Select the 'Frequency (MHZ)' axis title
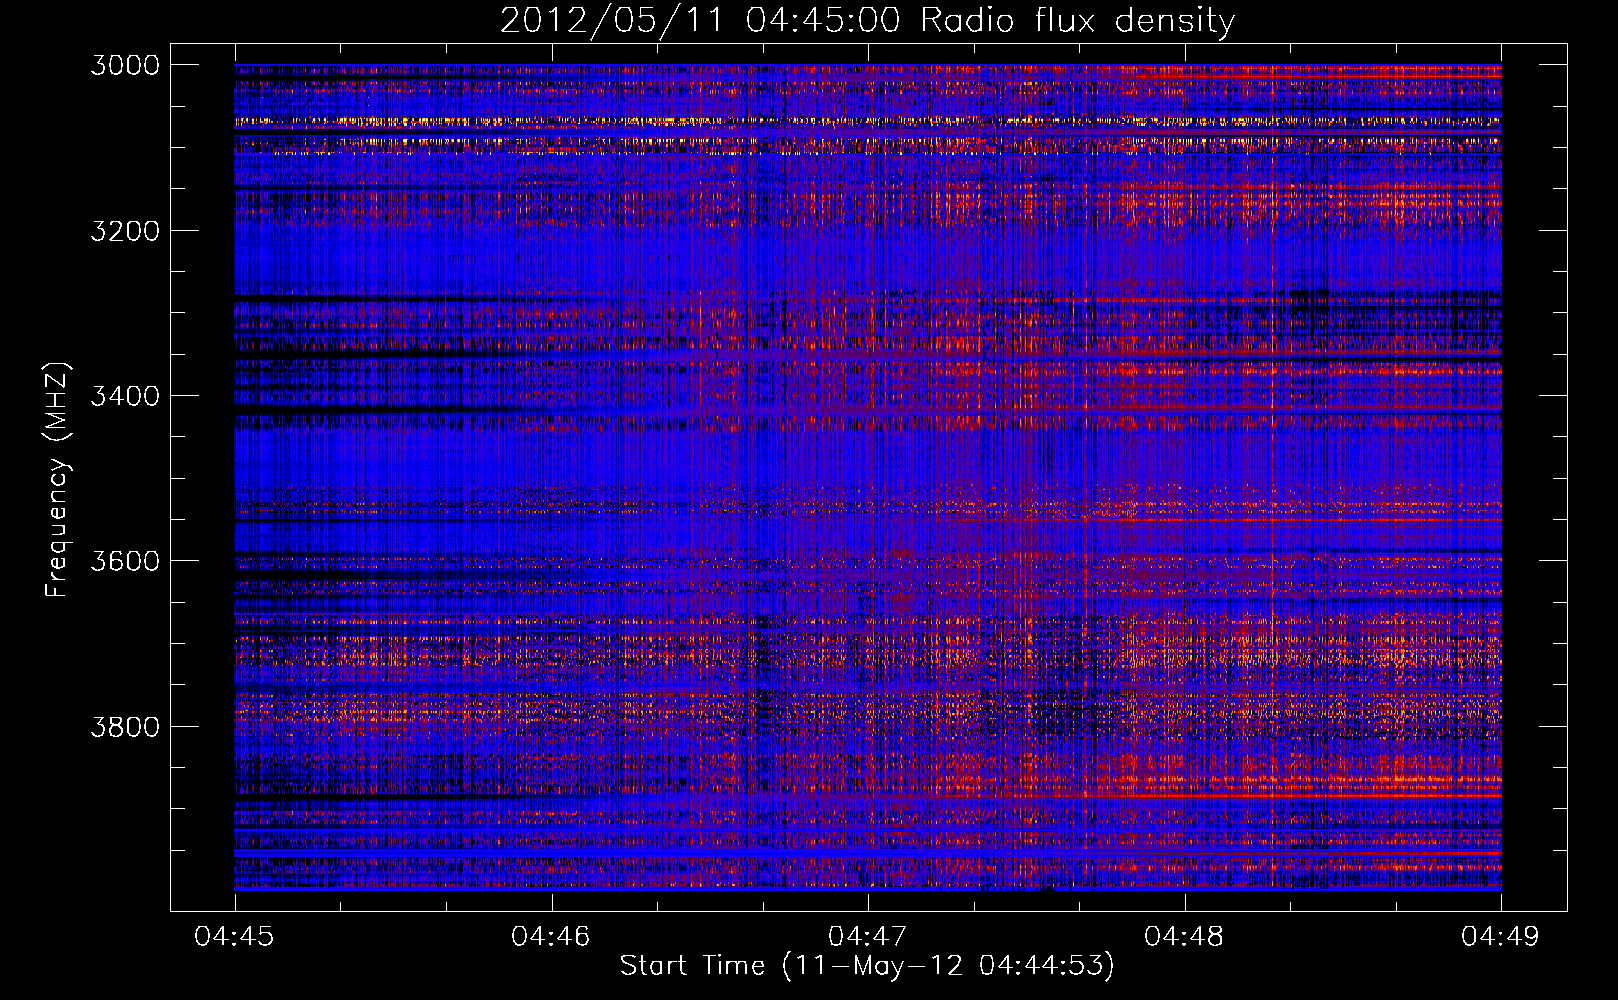Image resolution: width=1618 pixels, height=1000 pixels. point(57,479)
